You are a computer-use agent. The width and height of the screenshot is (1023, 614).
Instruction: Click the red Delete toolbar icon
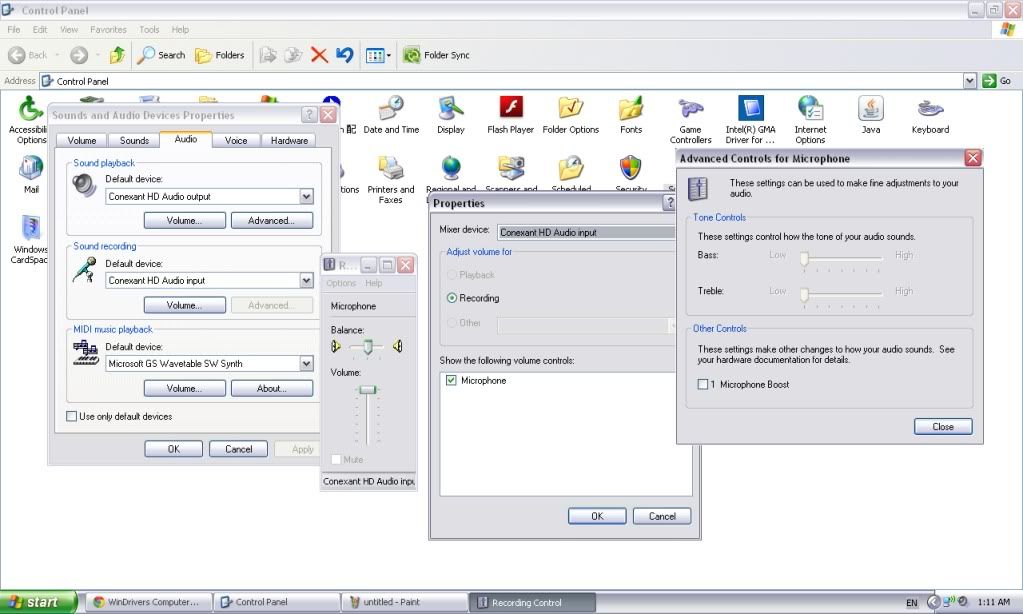click(x=319, y=55)
